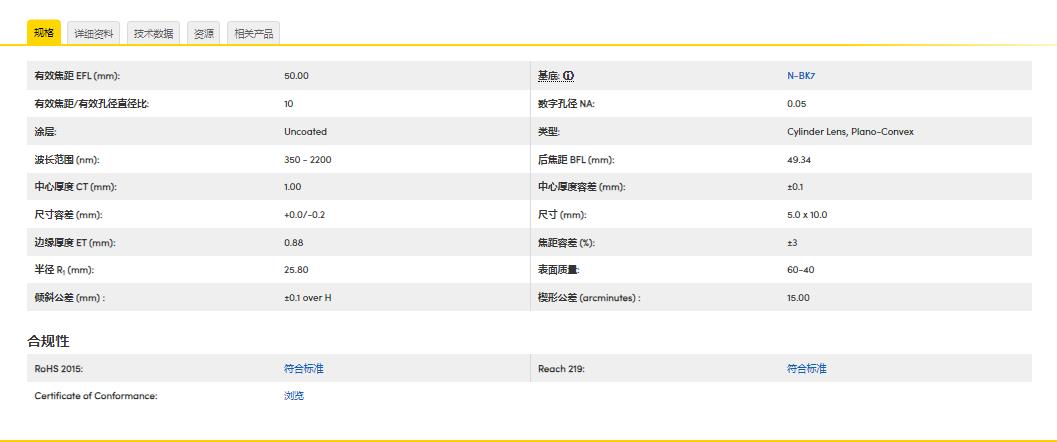The width and height of the screenshot is (1057, 442).
Task: Click the 5.0 x 10.0 dimension value
Action: [807, 215]
